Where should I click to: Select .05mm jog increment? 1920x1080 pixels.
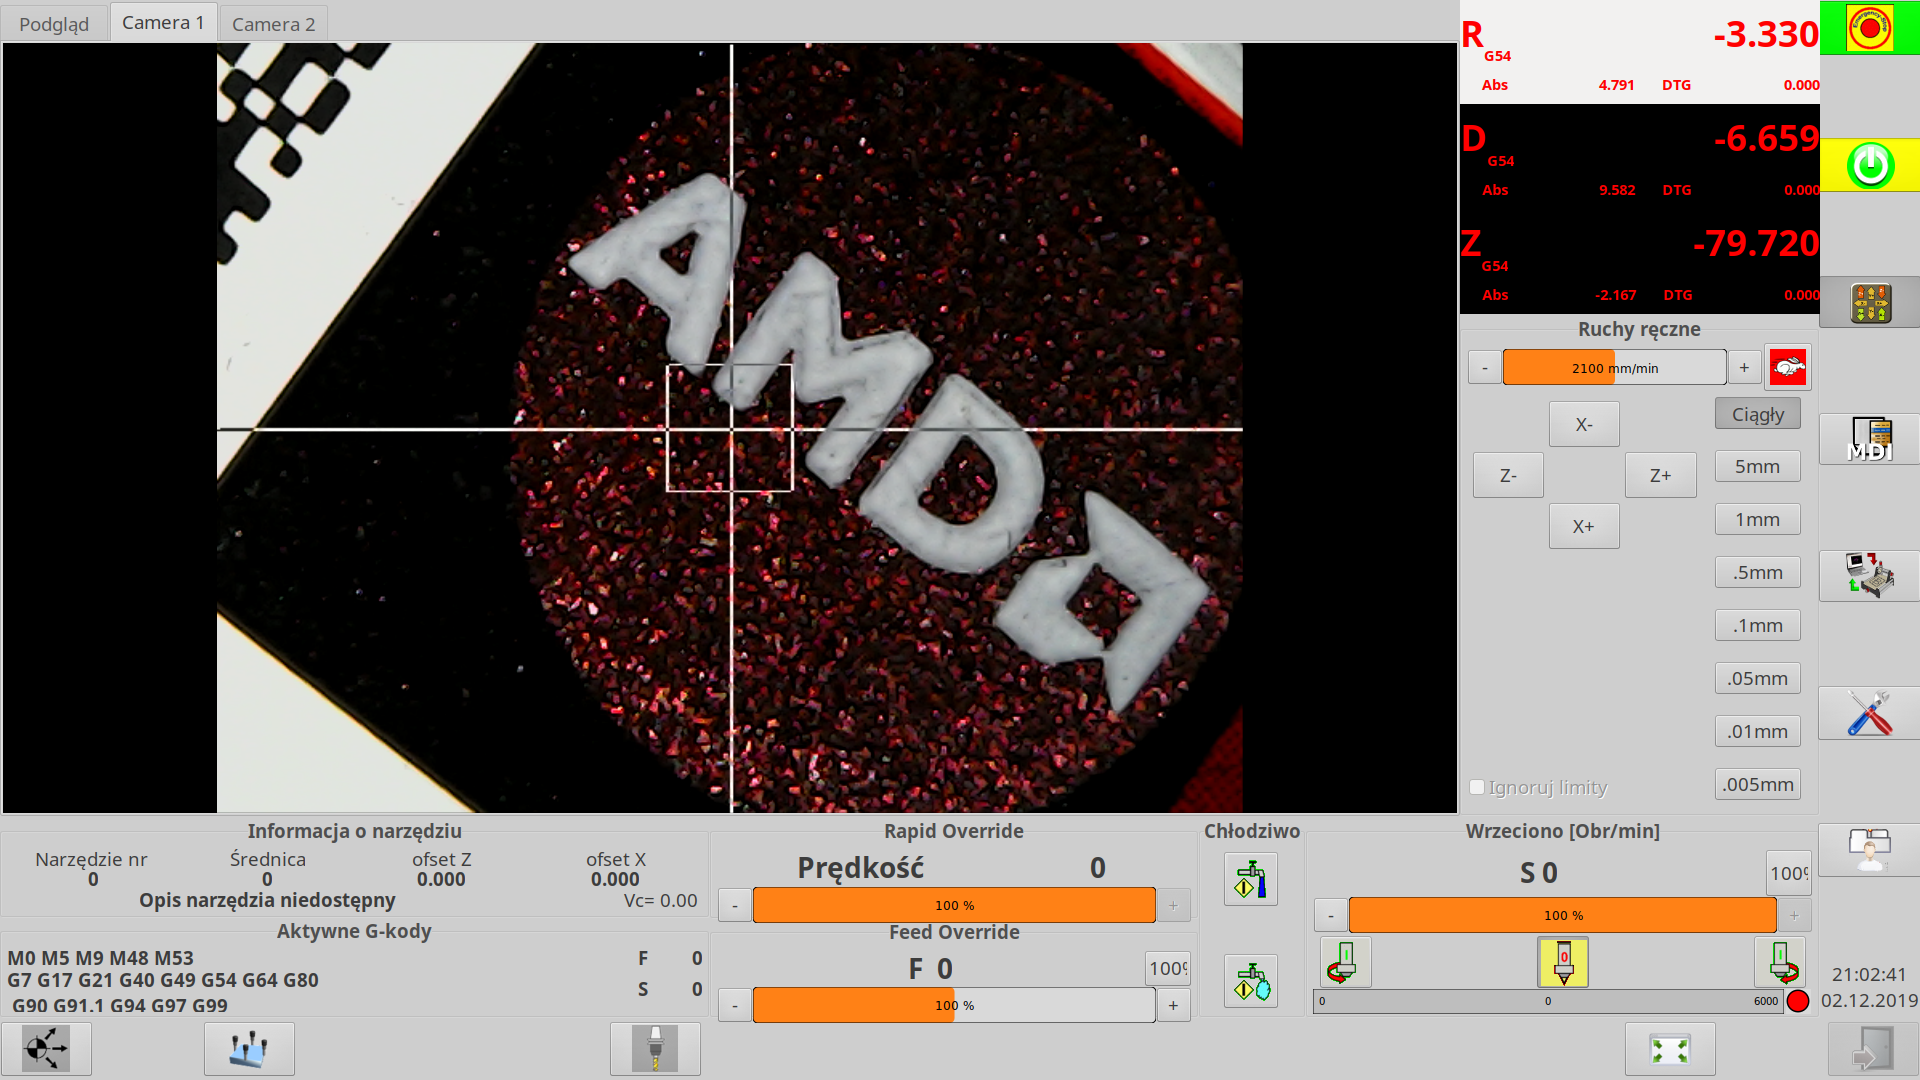[1757, 679]
